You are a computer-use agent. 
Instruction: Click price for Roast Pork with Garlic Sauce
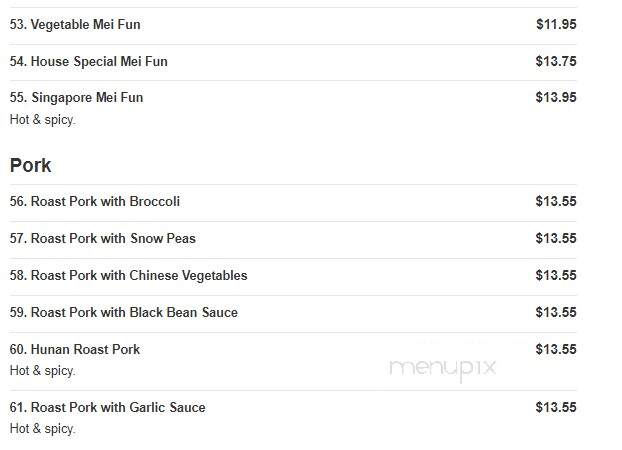pos(556,407)
